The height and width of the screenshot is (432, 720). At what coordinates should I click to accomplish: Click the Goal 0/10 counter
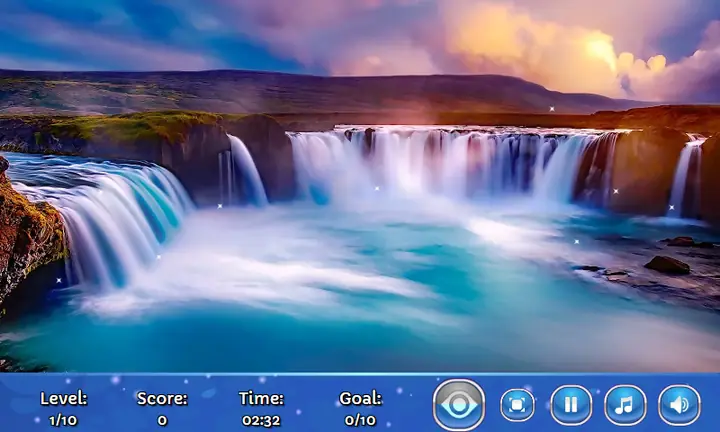click(360, 409)
